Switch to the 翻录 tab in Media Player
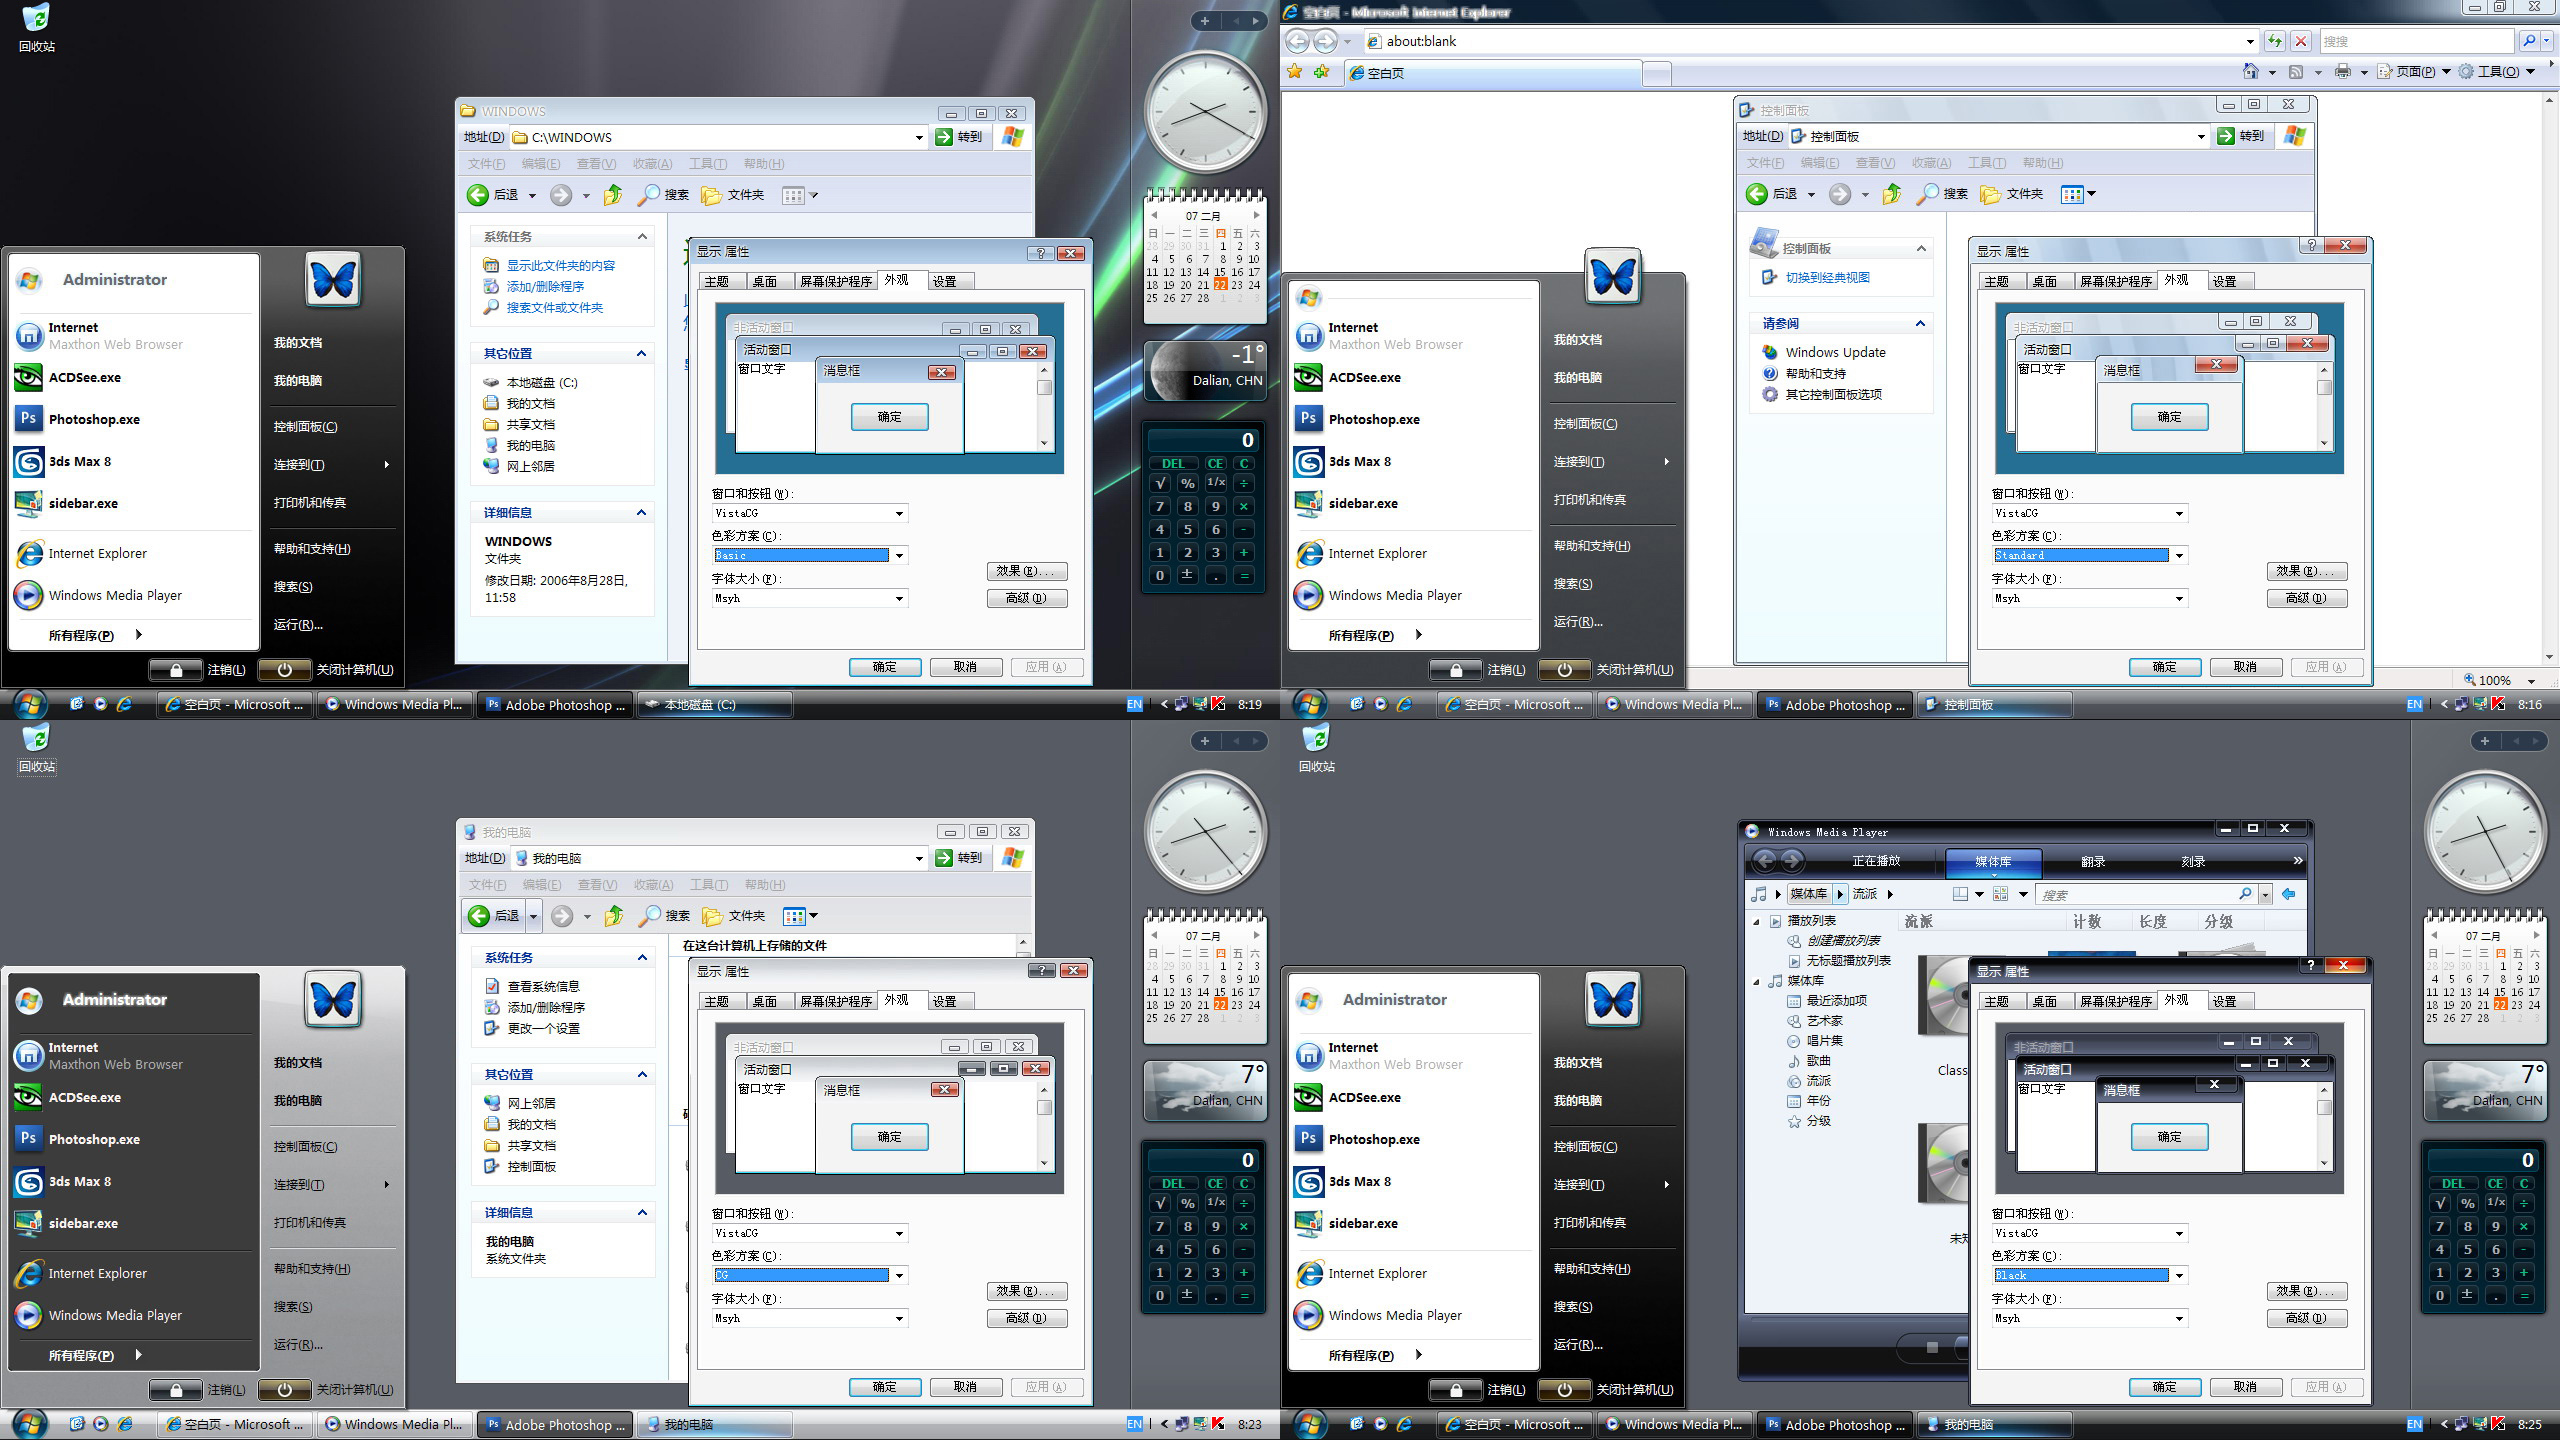Viewport: 2560px width, 1440px height. point(2093,861)
